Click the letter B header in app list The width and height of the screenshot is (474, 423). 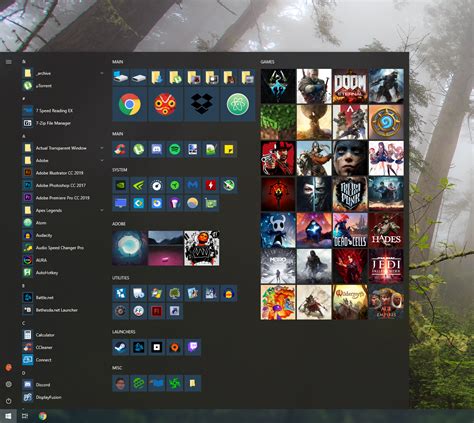[x=23, y=286]
